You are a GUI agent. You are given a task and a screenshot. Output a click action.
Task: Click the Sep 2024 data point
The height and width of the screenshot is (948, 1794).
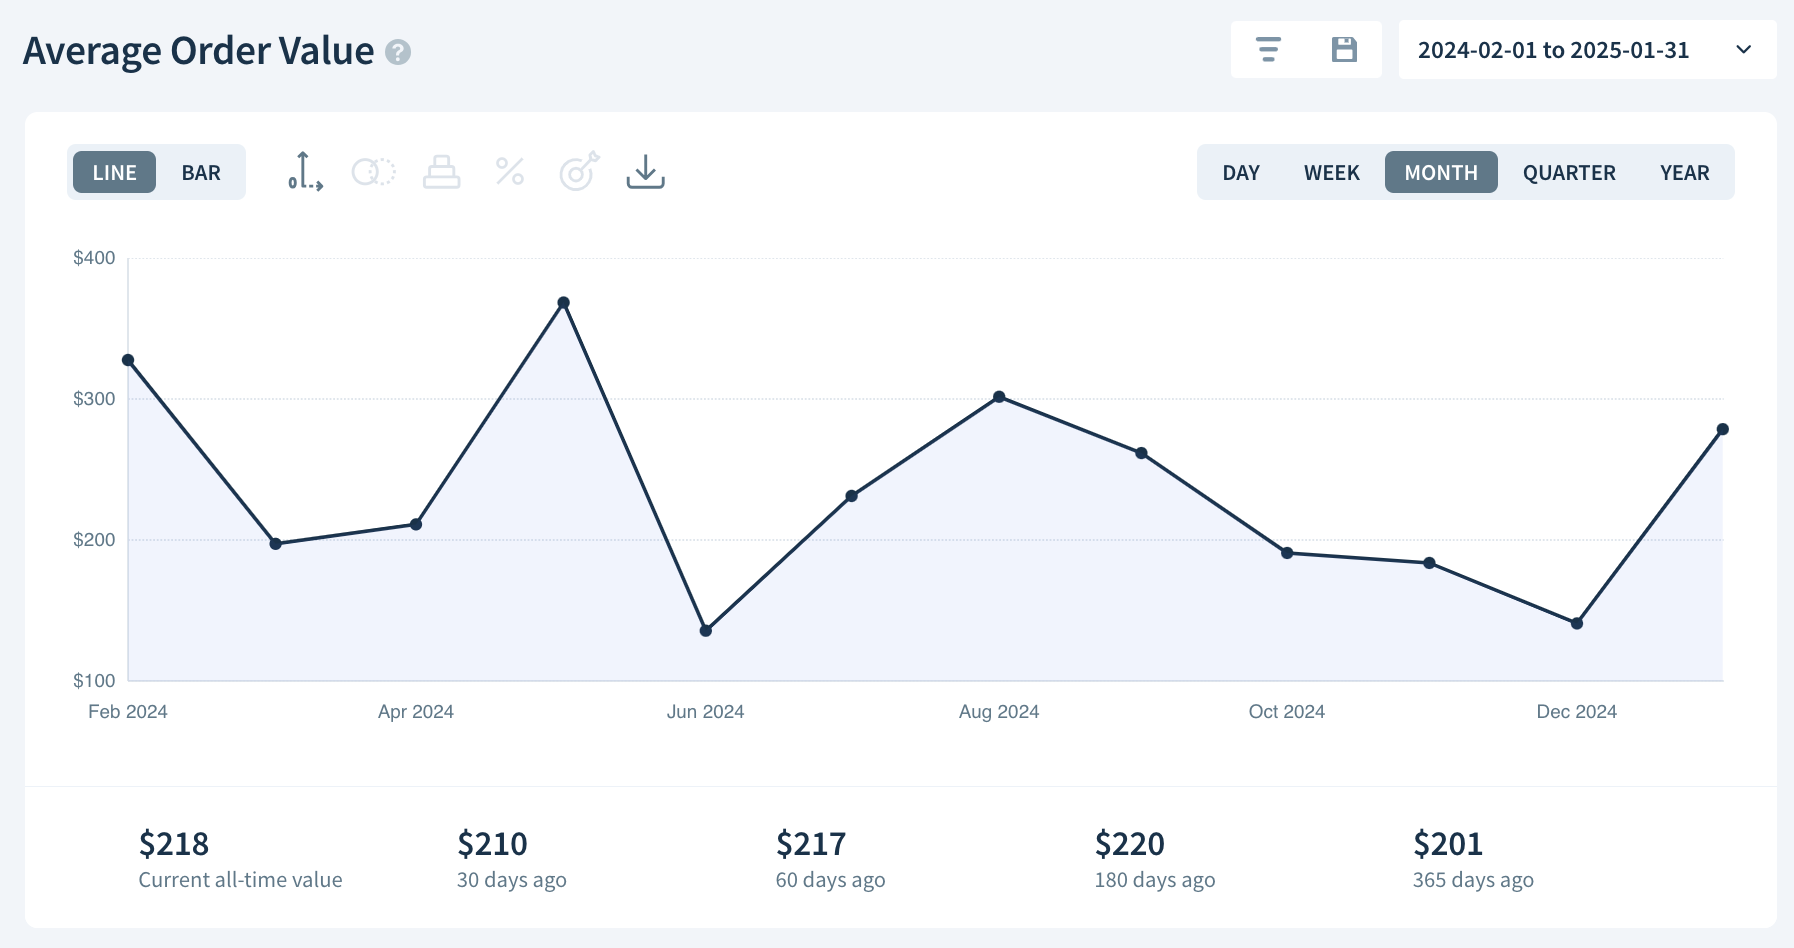(x=1141, y=453)
